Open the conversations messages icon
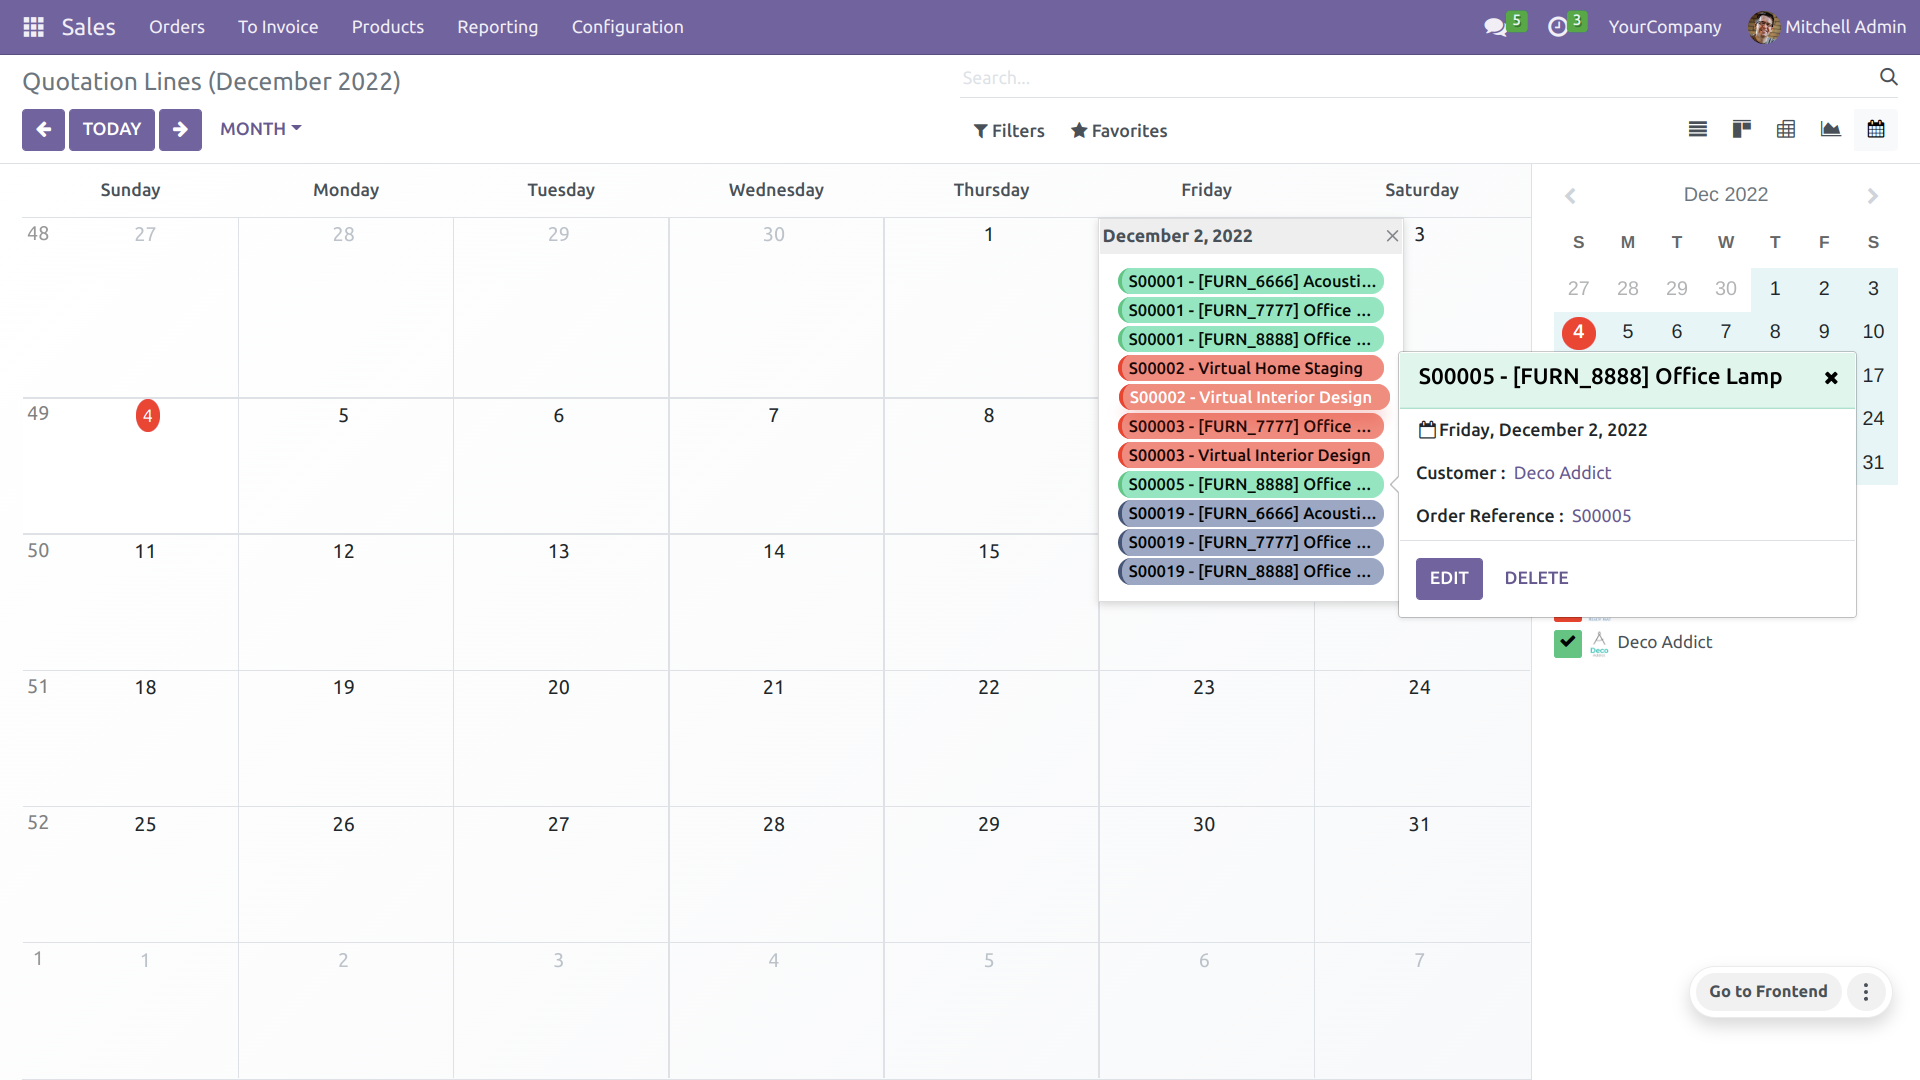Image resolution: width=1920 pixels, height=1080 pixels. tap(1495, 27)
